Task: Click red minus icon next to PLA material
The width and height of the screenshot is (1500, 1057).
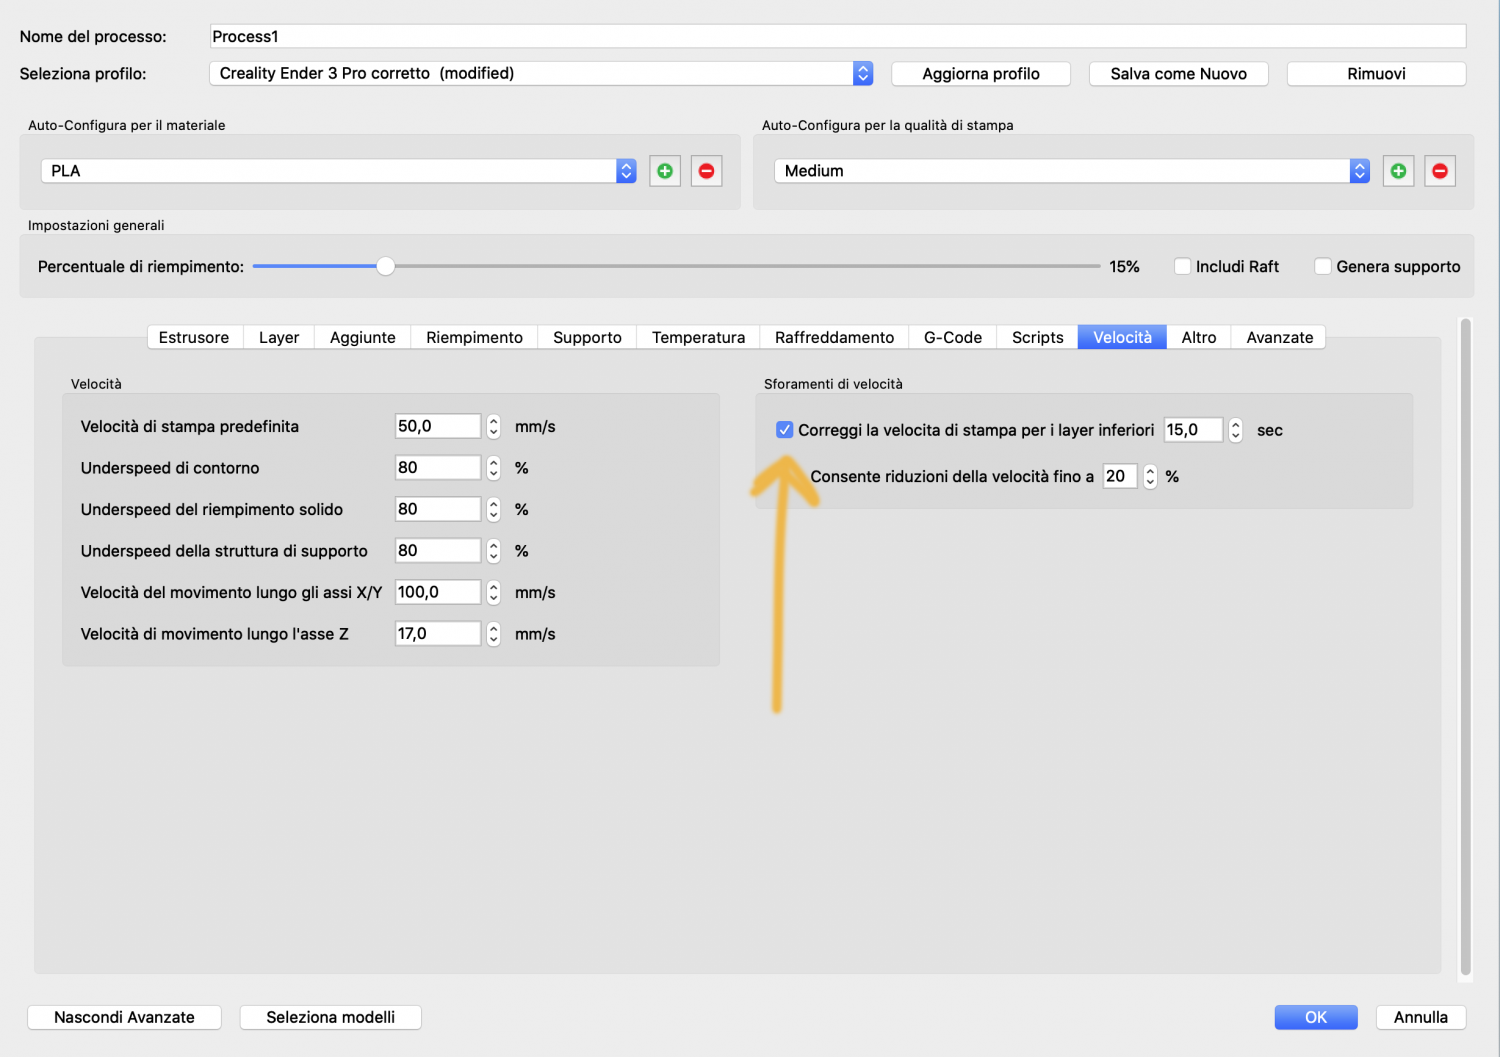Action: (706, 171)
